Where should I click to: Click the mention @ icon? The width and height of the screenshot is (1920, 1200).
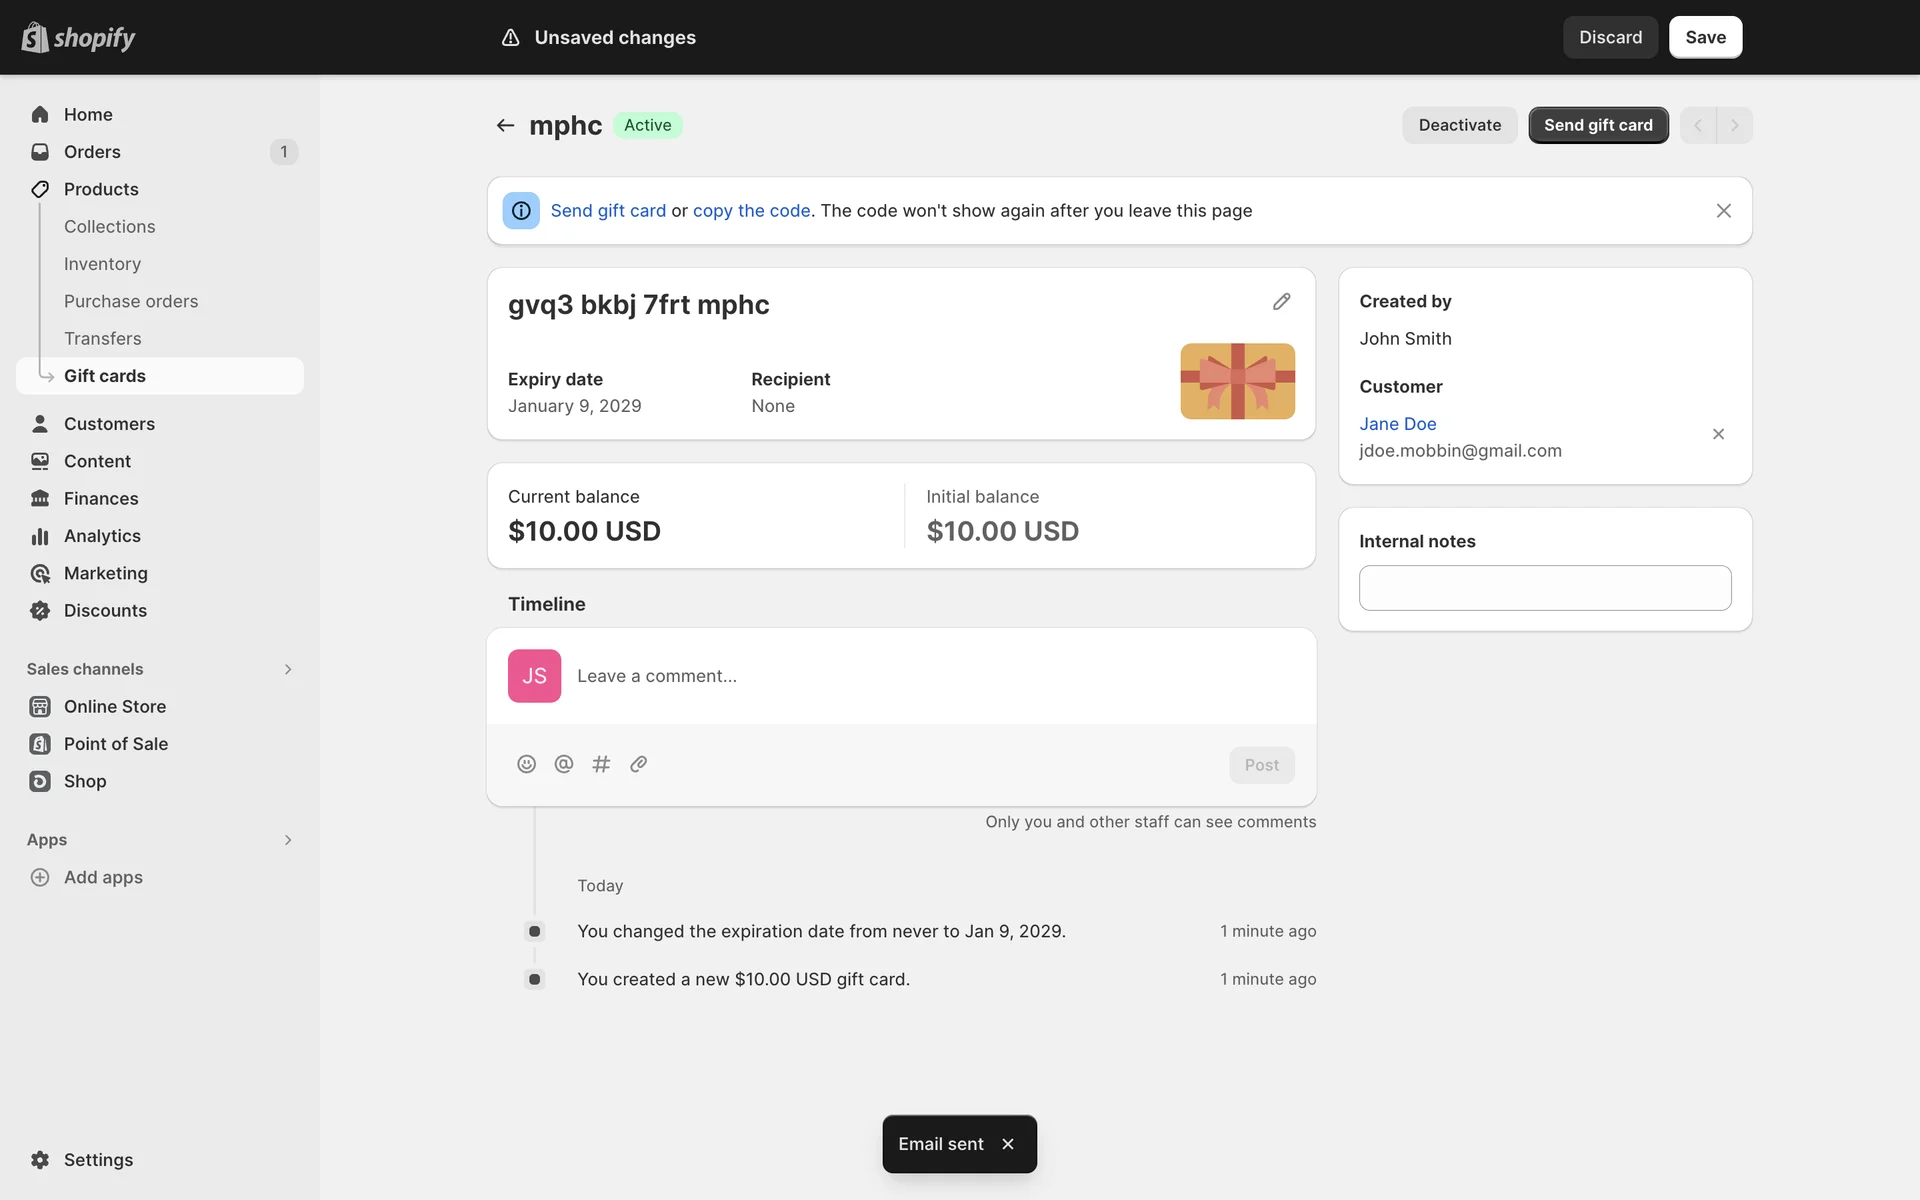coord(564,764)
